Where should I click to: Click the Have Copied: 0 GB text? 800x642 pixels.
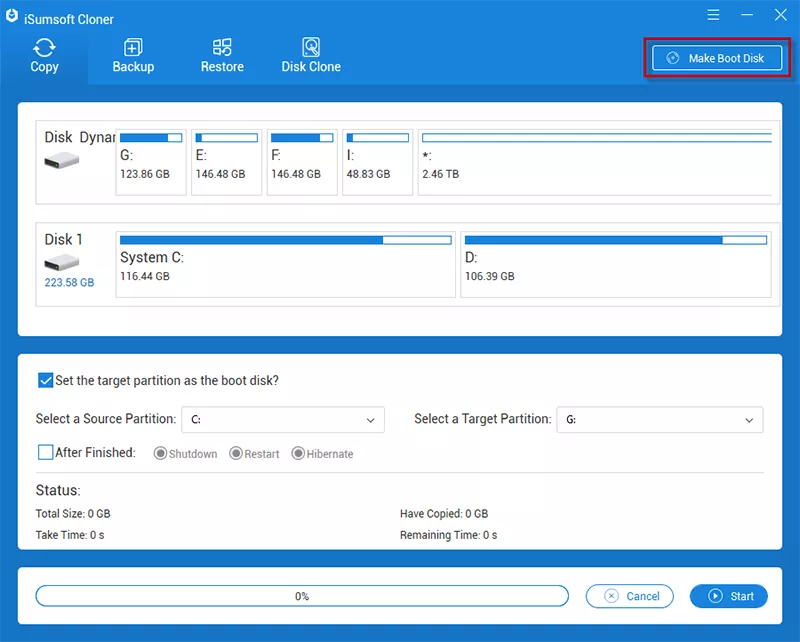(x=444, y=513)
